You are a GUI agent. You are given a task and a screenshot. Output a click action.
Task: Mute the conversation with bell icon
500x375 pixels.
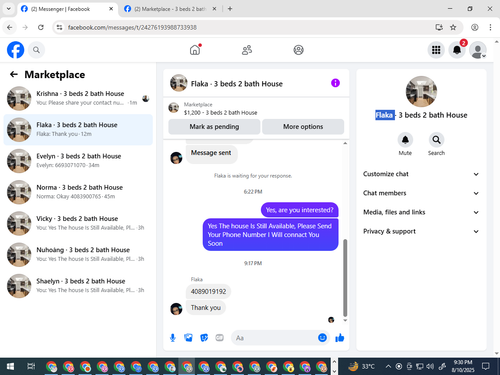tap(405, 140)
